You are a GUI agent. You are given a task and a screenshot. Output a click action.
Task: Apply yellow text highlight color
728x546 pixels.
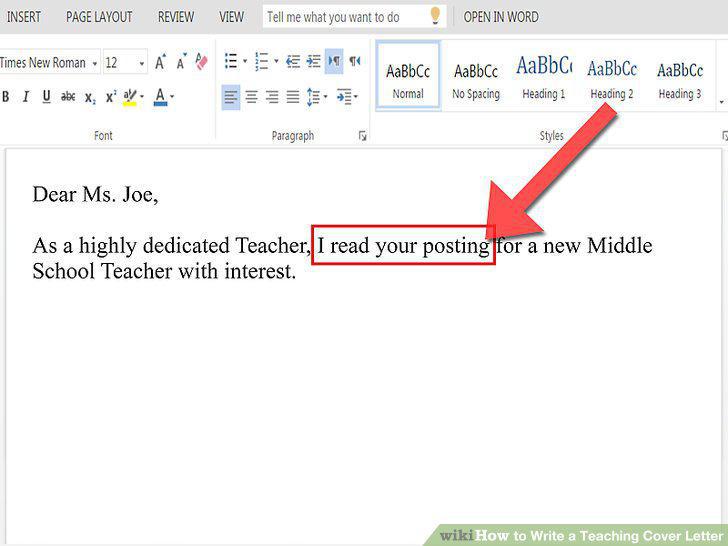130,97
